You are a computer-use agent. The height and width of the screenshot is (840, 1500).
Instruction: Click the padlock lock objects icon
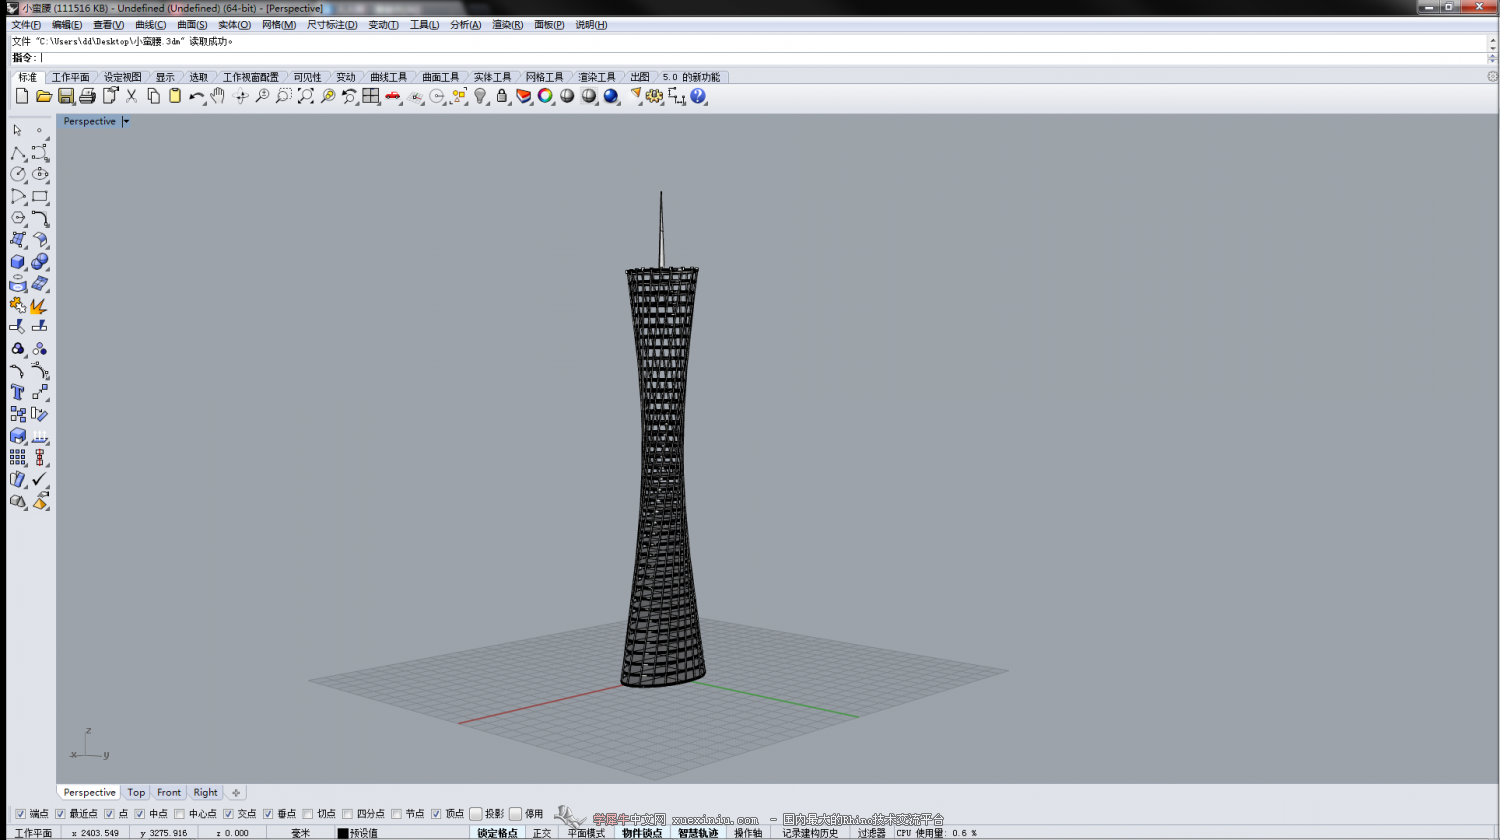coord(502,96)
